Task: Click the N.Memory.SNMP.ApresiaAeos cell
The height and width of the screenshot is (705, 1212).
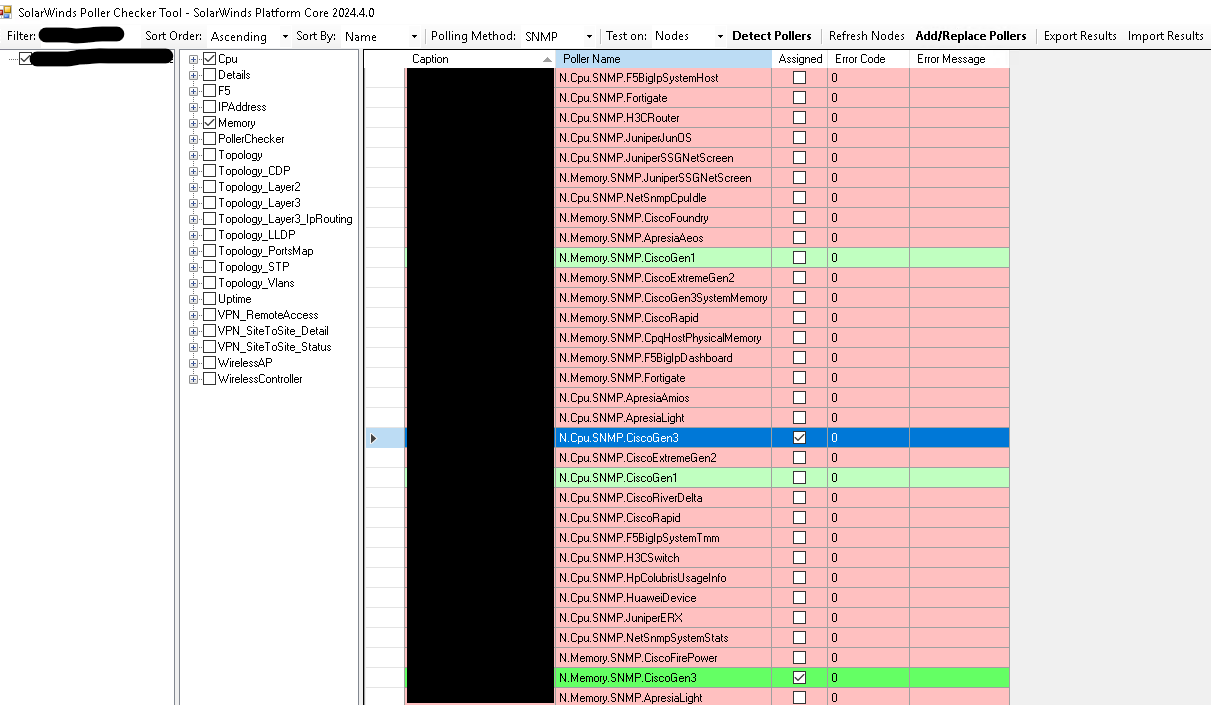Action: [x=663, y=238]
